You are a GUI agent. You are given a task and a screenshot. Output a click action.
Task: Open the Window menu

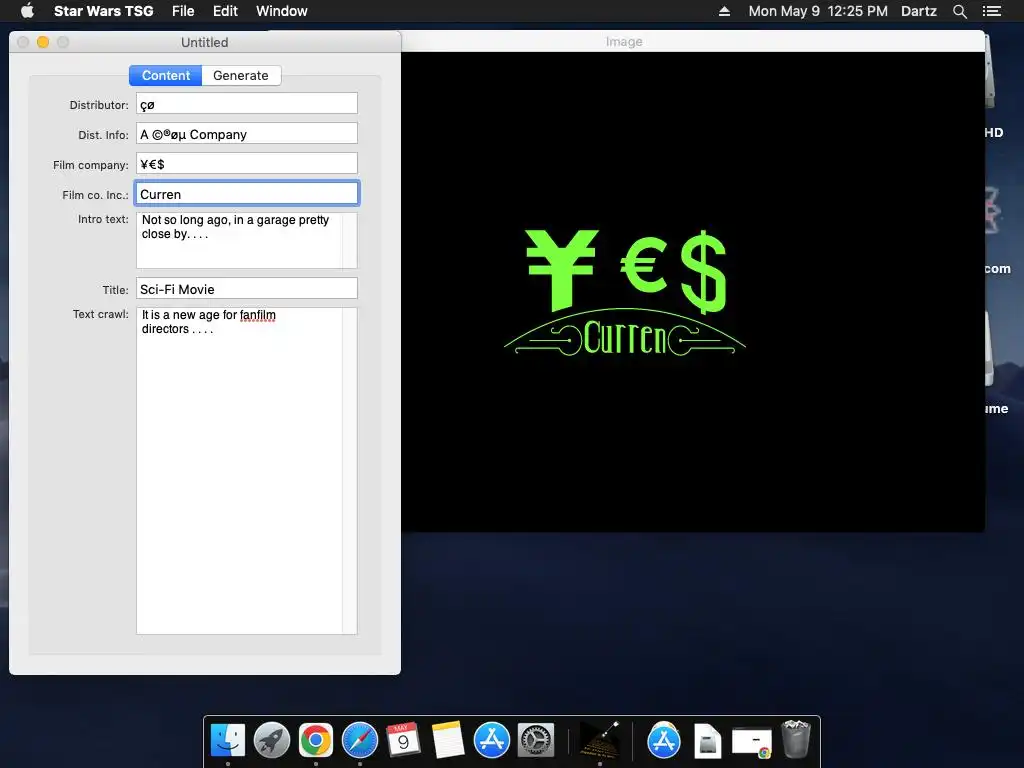tap(281, 11)
